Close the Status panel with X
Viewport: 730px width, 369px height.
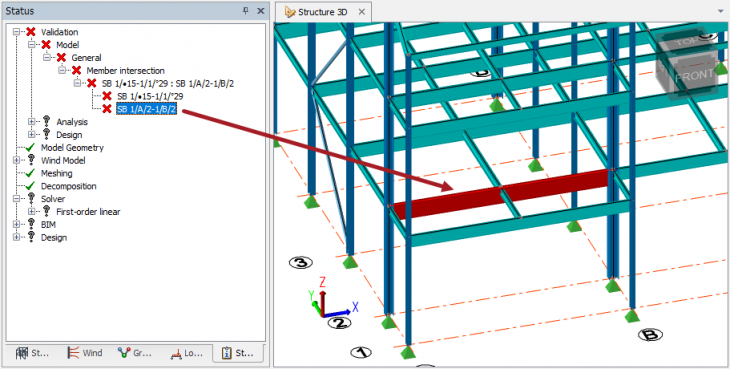tap(260, 11)
